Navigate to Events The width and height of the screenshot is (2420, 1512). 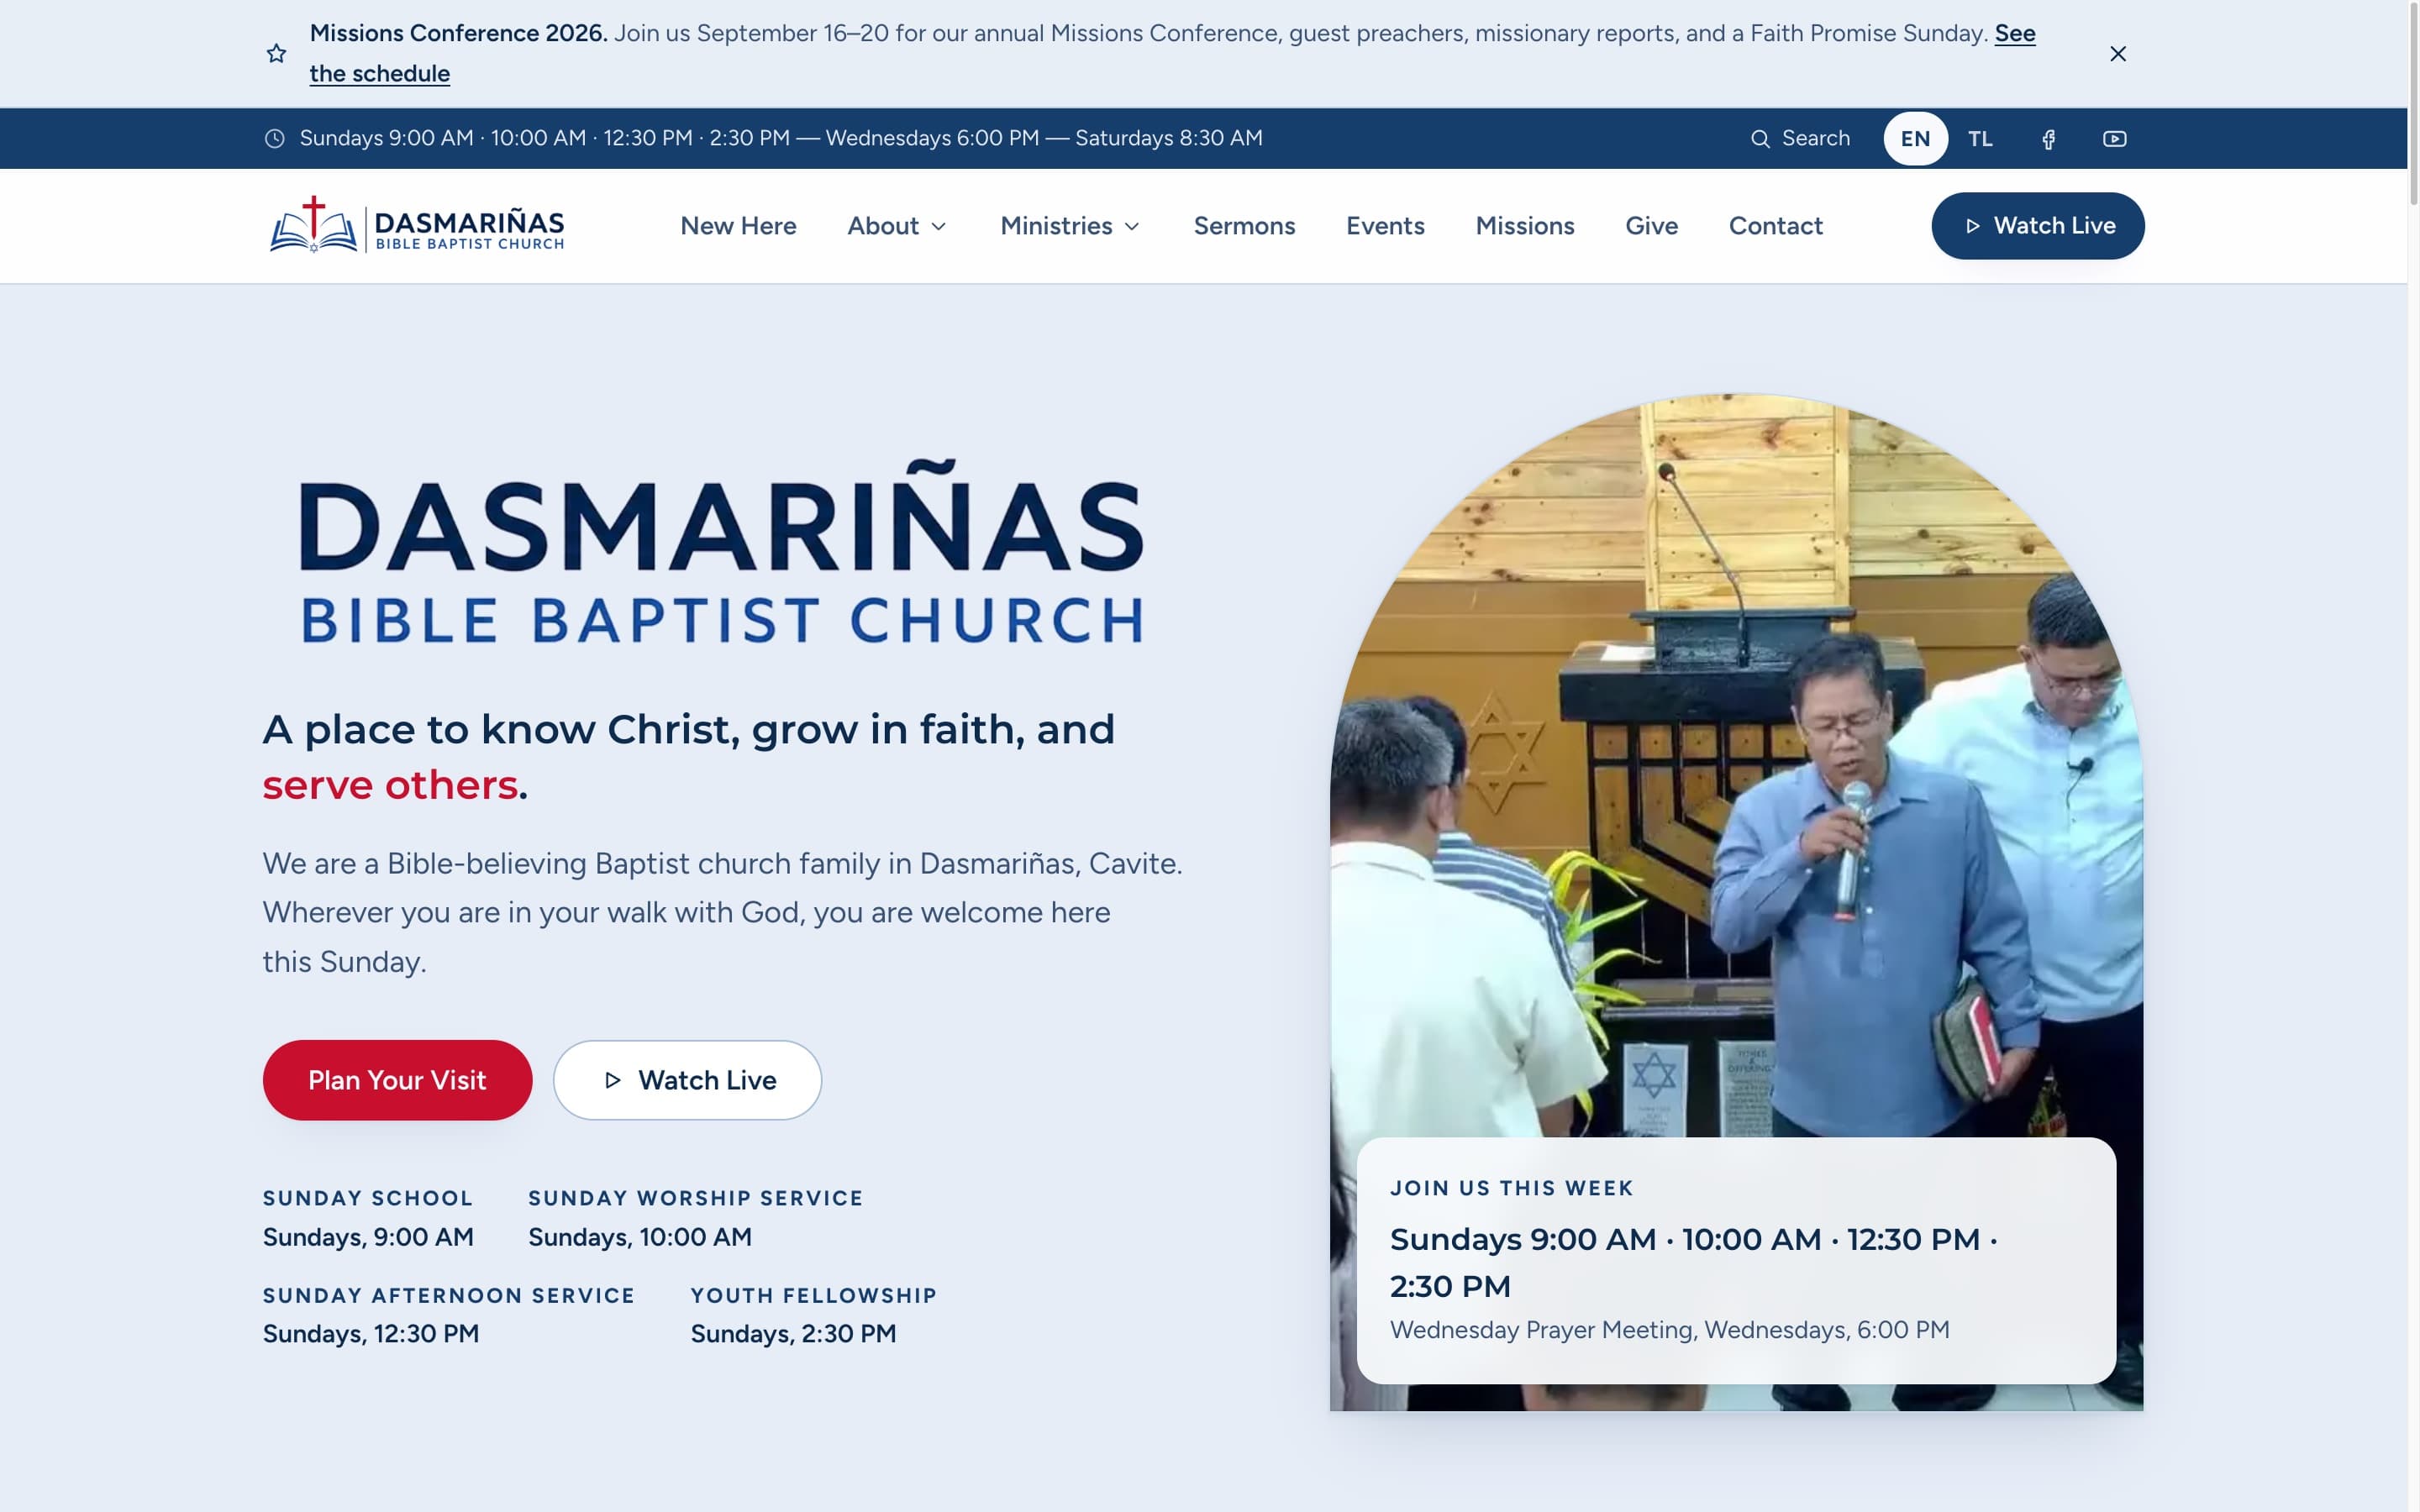pyautogui.click(x=1385, y=226)
